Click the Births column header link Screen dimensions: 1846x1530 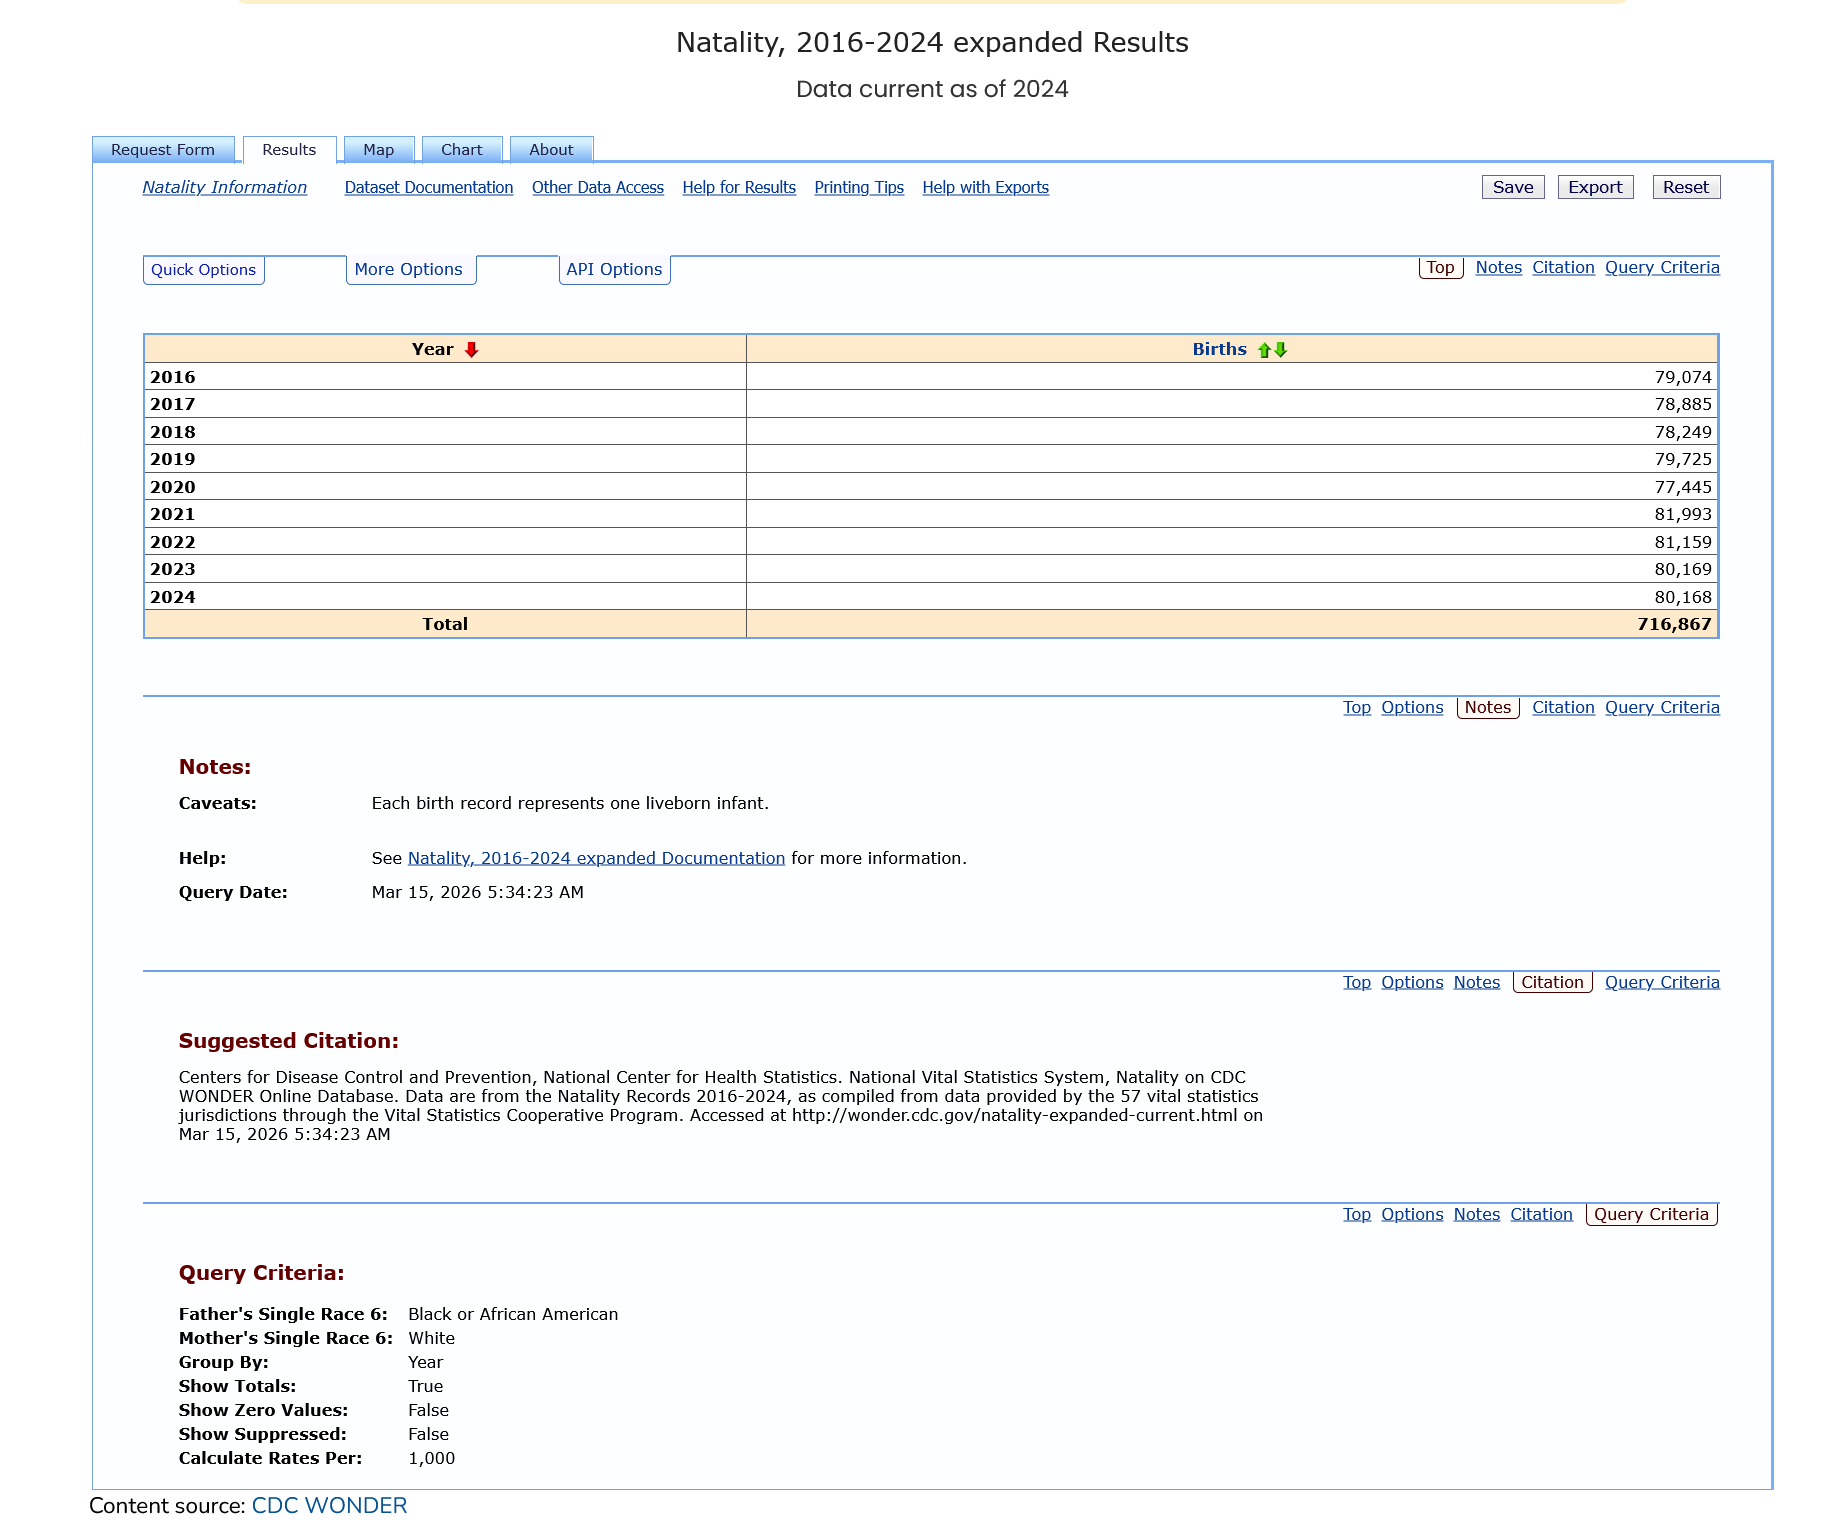point(1220,349)
